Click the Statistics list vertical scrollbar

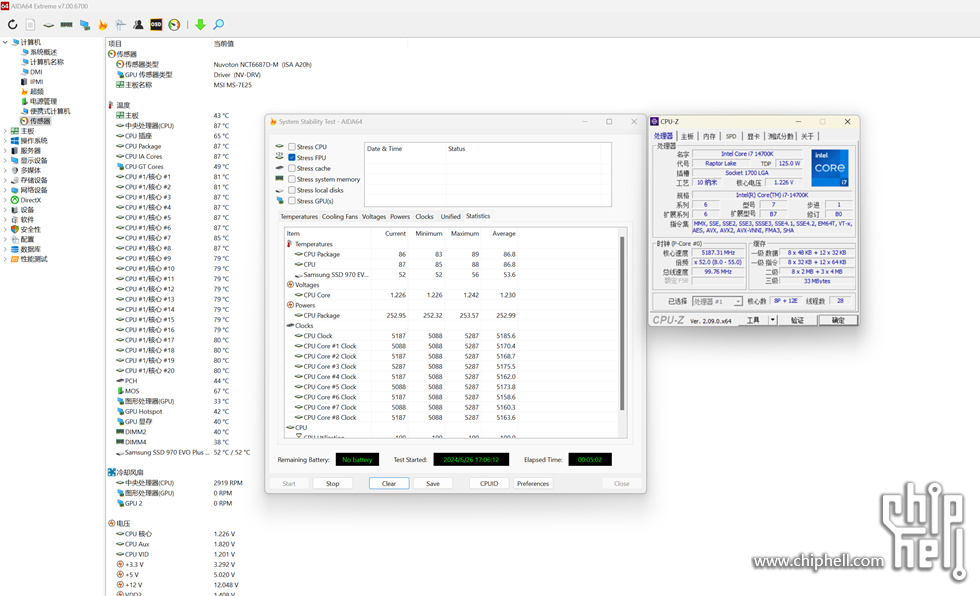tap(622, 324)
